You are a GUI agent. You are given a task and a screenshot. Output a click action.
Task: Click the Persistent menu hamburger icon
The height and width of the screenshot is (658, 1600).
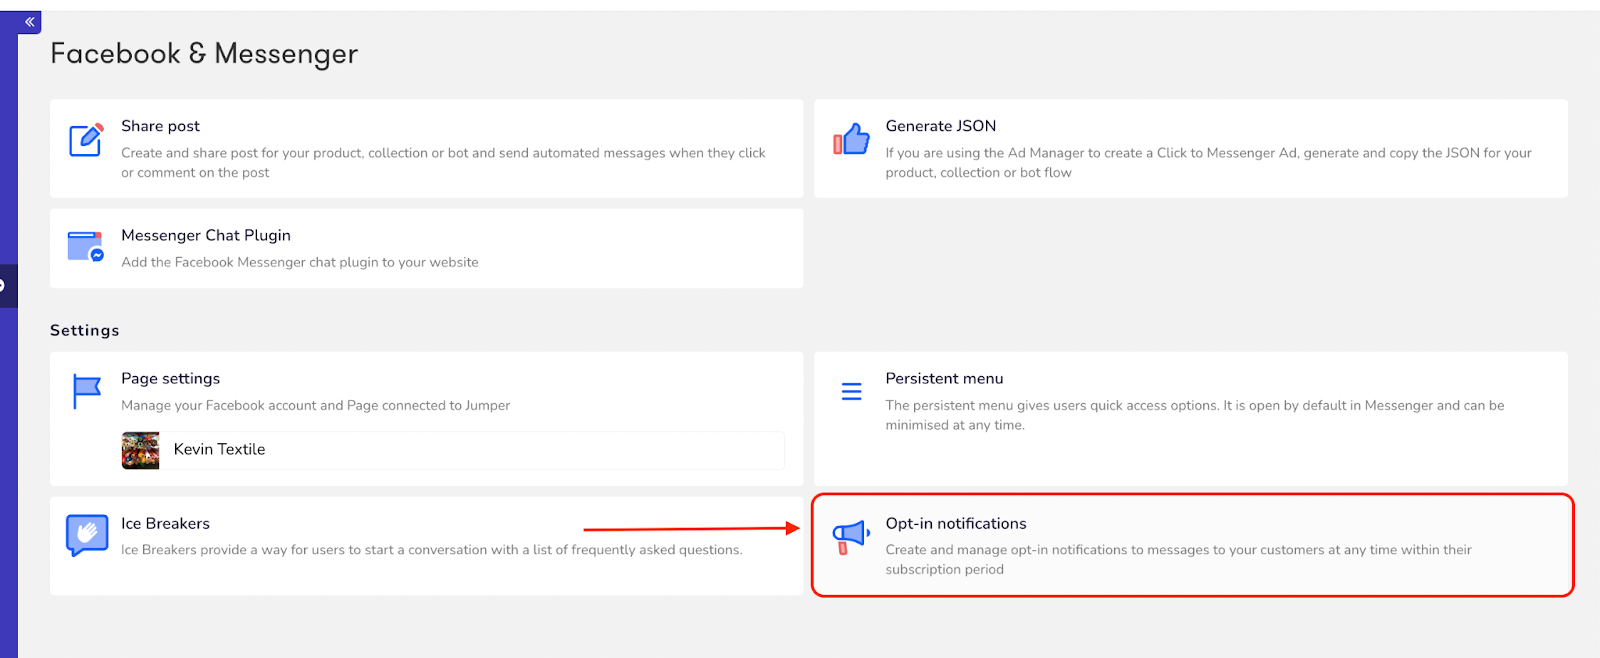coord(851,392)
